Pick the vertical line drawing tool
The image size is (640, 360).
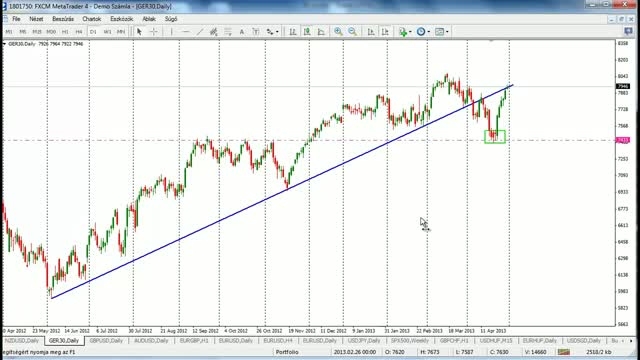coord(171,31)
